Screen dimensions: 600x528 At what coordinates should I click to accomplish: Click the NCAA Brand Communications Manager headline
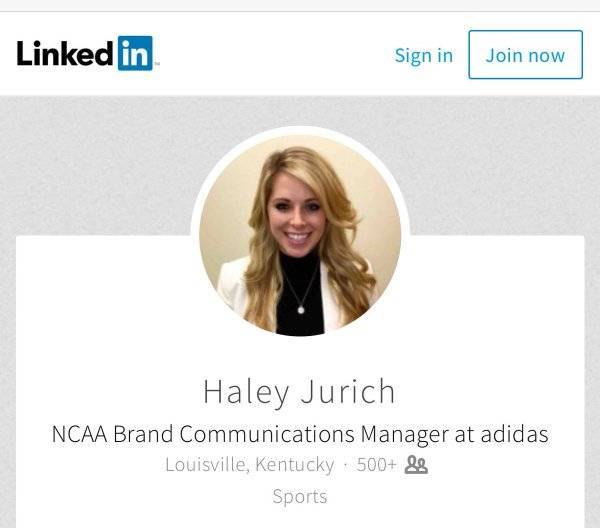300,435
